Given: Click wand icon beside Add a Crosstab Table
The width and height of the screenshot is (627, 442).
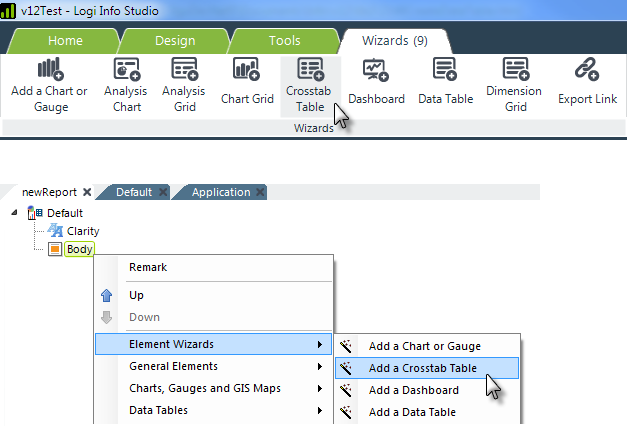Looking at the screenshot, I should click(346, 368).
